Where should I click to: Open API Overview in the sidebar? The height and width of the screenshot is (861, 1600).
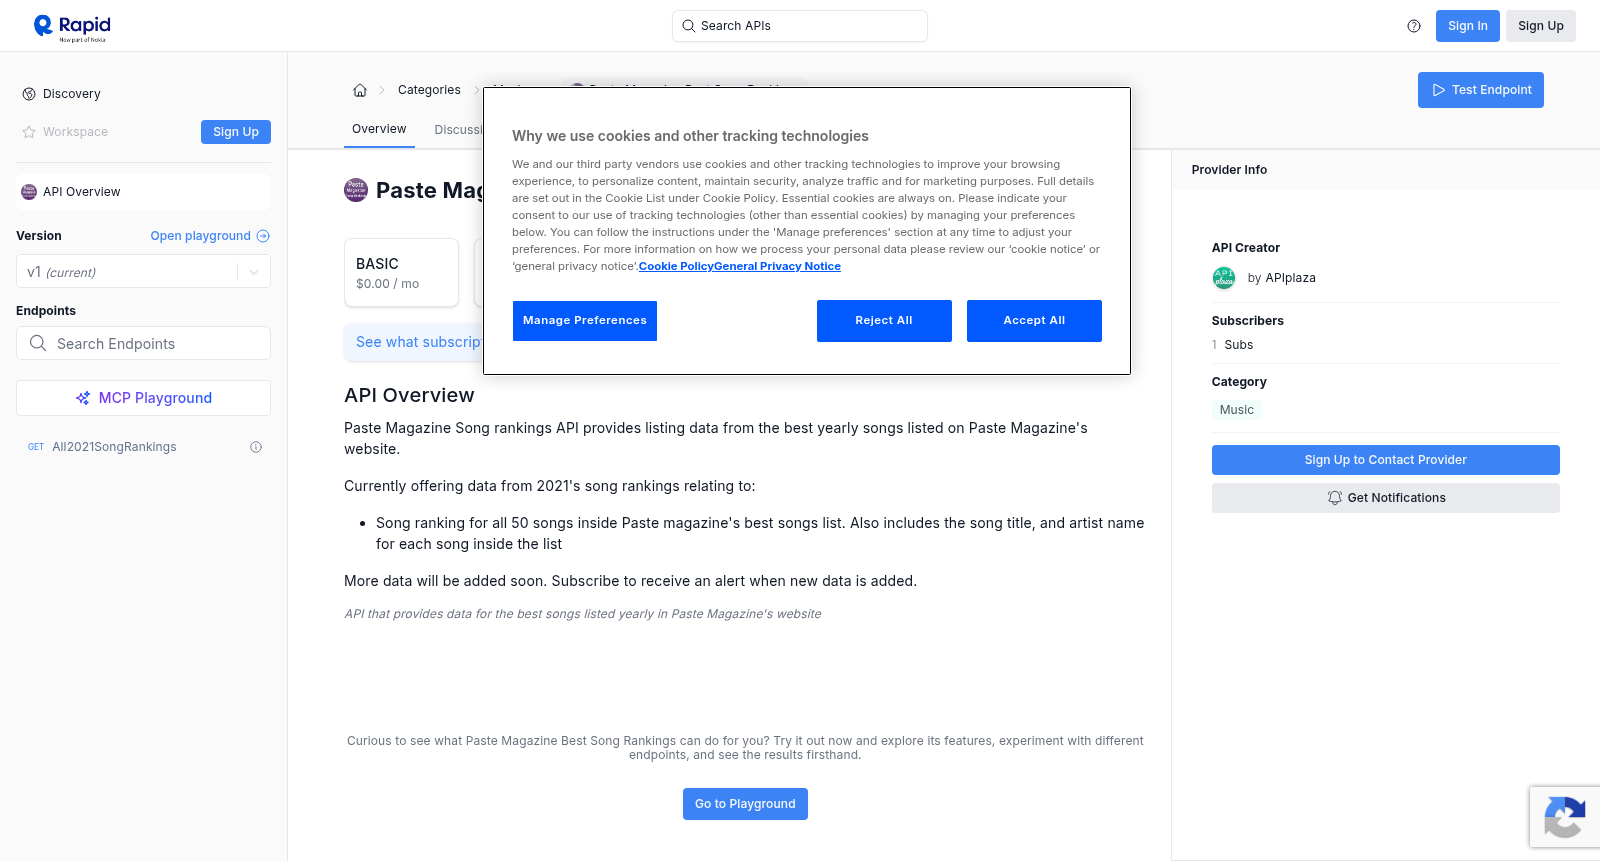pyautogui.click(x=143, y=192)
